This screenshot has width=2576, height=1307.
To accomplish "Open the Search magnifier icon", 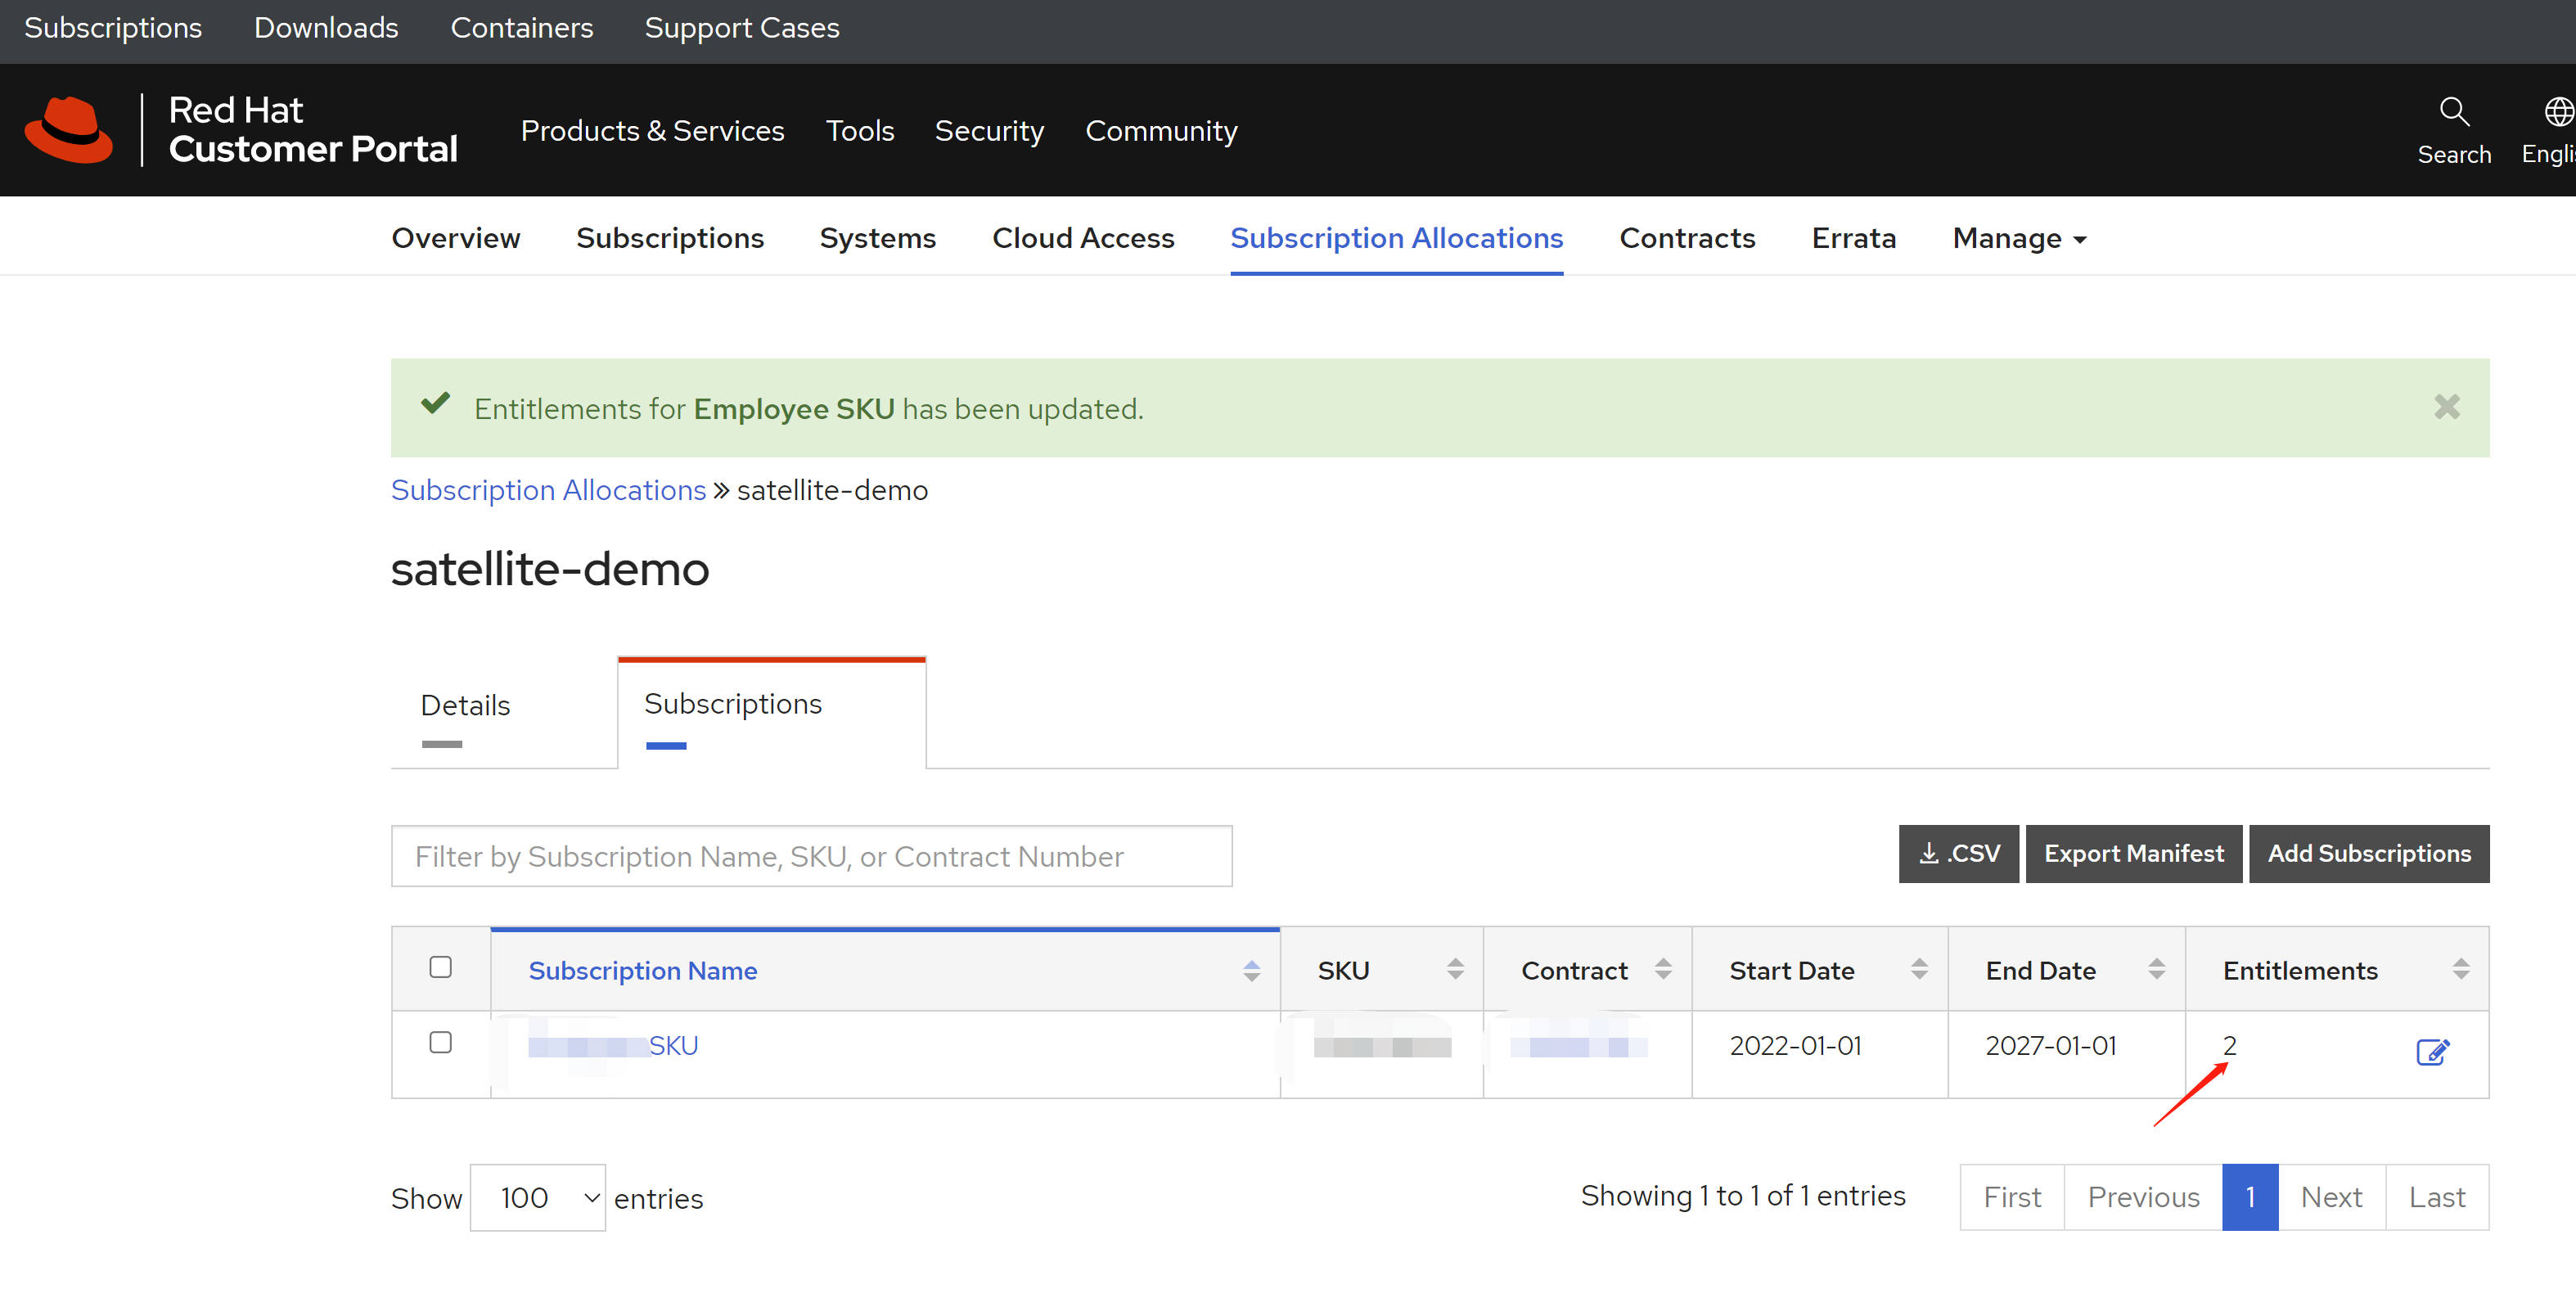I will [x=2453, y=111].
